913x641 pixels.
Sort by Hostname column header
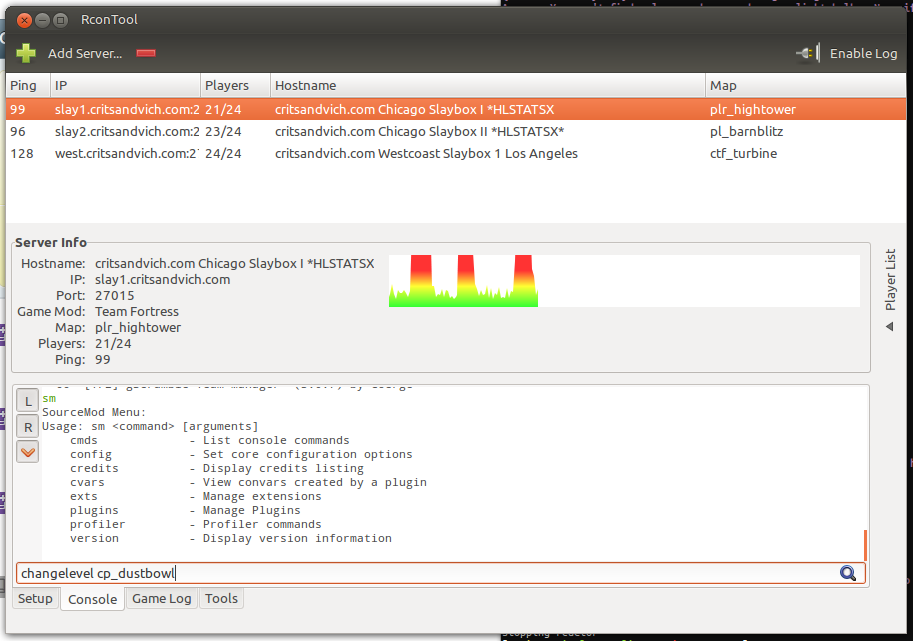[488, 85]
